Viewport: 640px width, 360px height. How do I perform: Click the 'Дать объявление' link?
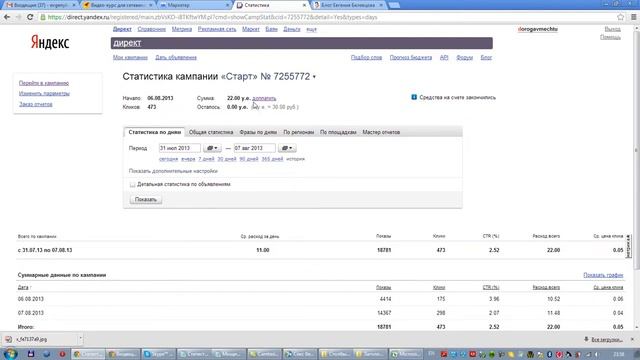(x=176, y=58)
